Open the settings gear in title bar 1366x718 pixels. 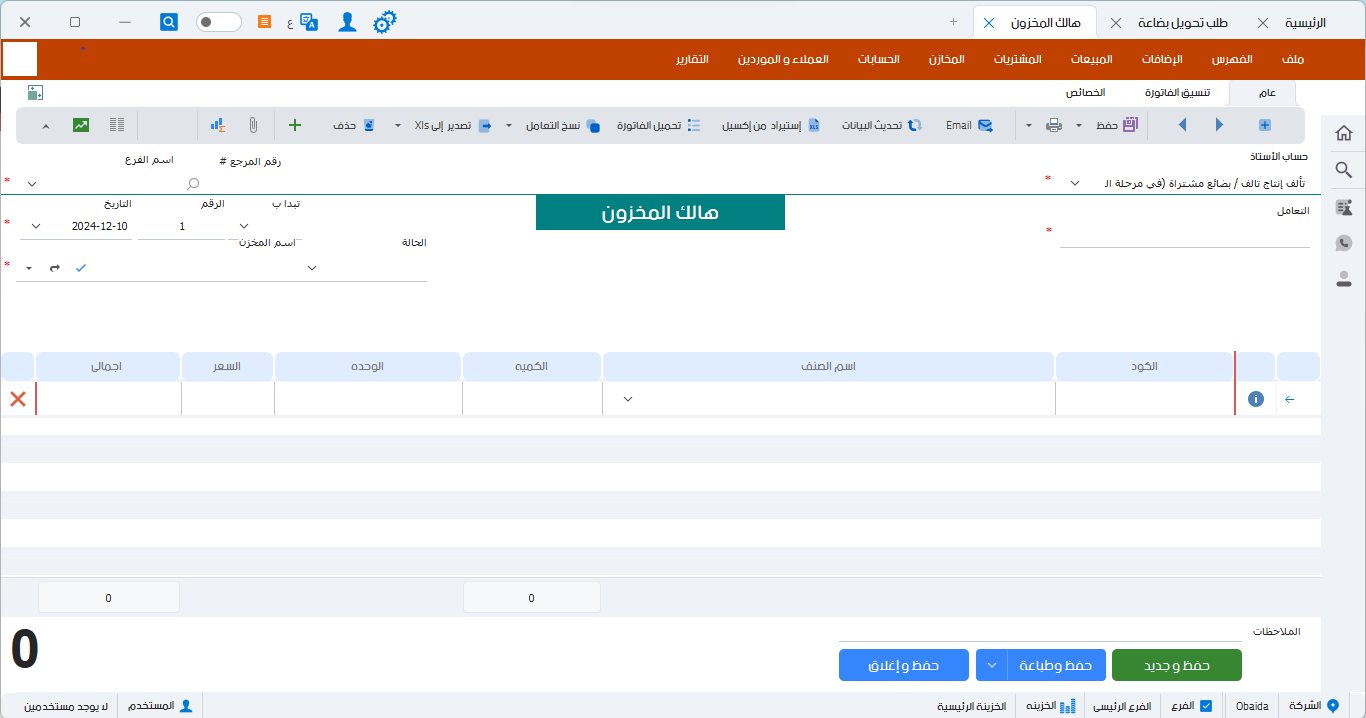click(384, 22)
